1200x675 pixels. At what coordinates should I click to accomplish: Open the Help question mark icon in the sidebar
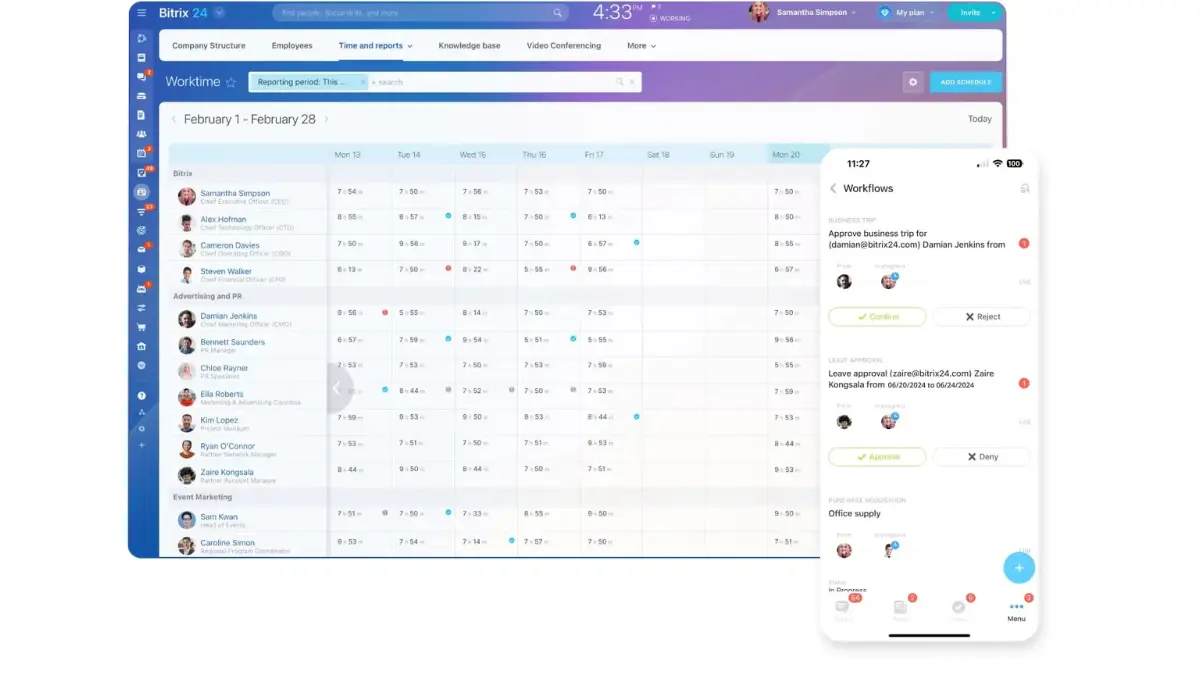[142, 394]
